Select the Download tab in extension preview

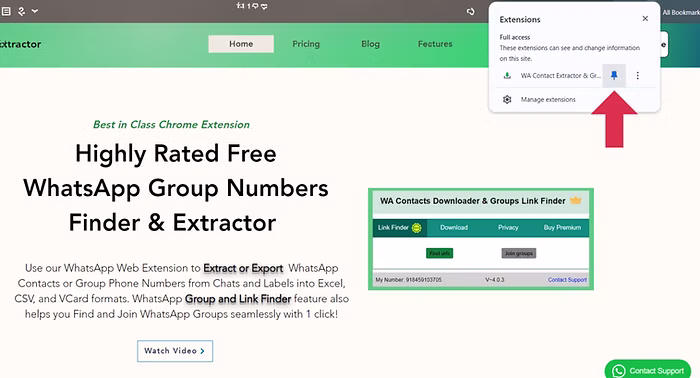[454, 228]
